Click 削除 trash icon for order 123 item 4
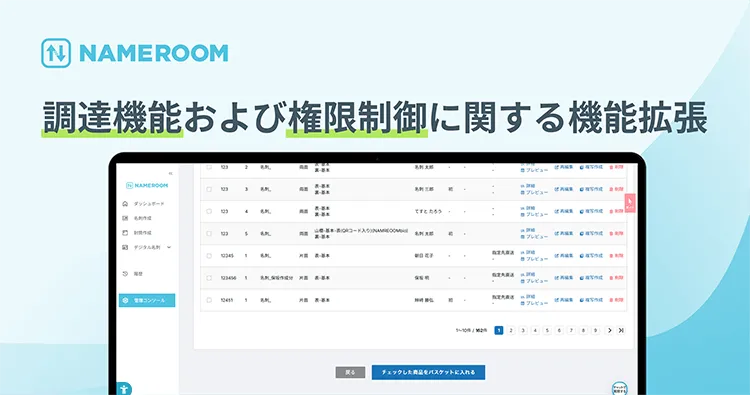Image resolution: width=750 pixels, height=395 pixels. click(x=611, y=211)
